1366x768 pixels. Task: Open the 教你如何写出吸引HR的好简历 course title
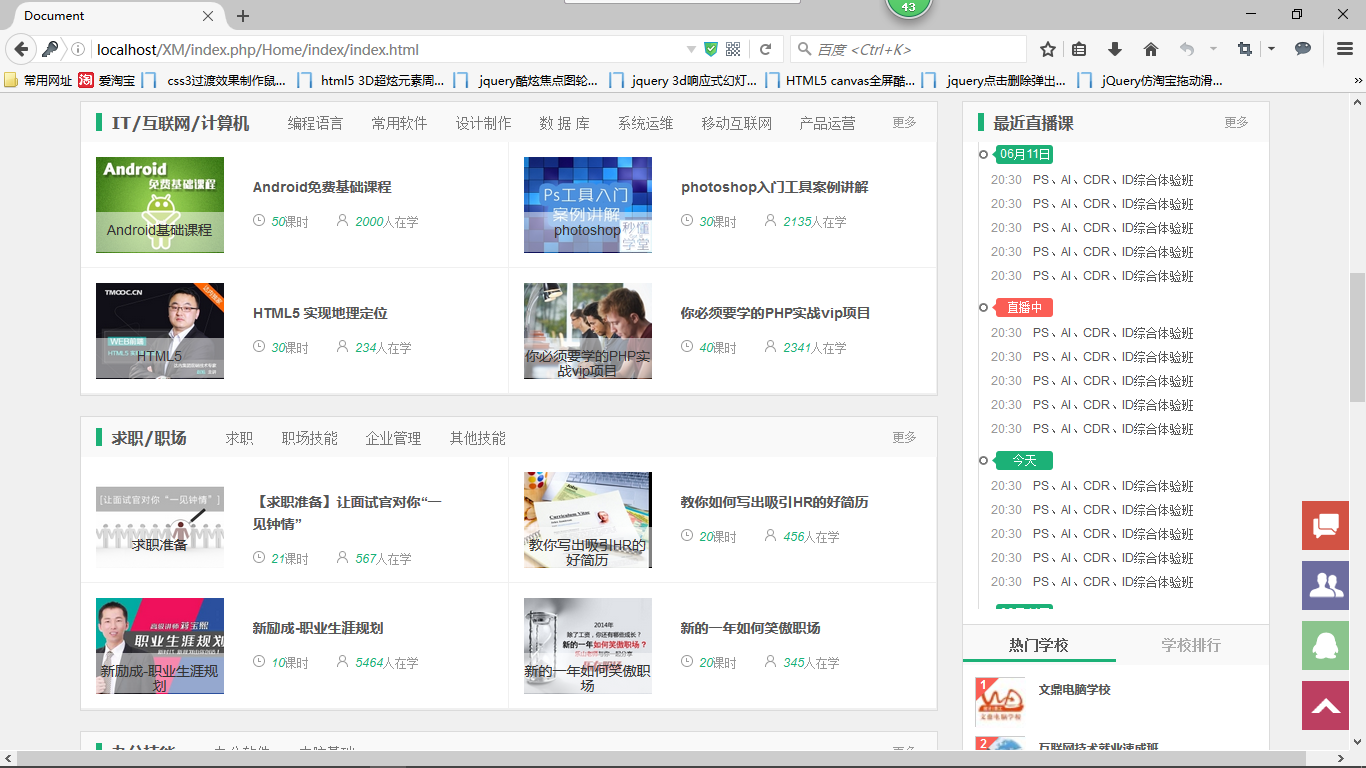[774, 502]
